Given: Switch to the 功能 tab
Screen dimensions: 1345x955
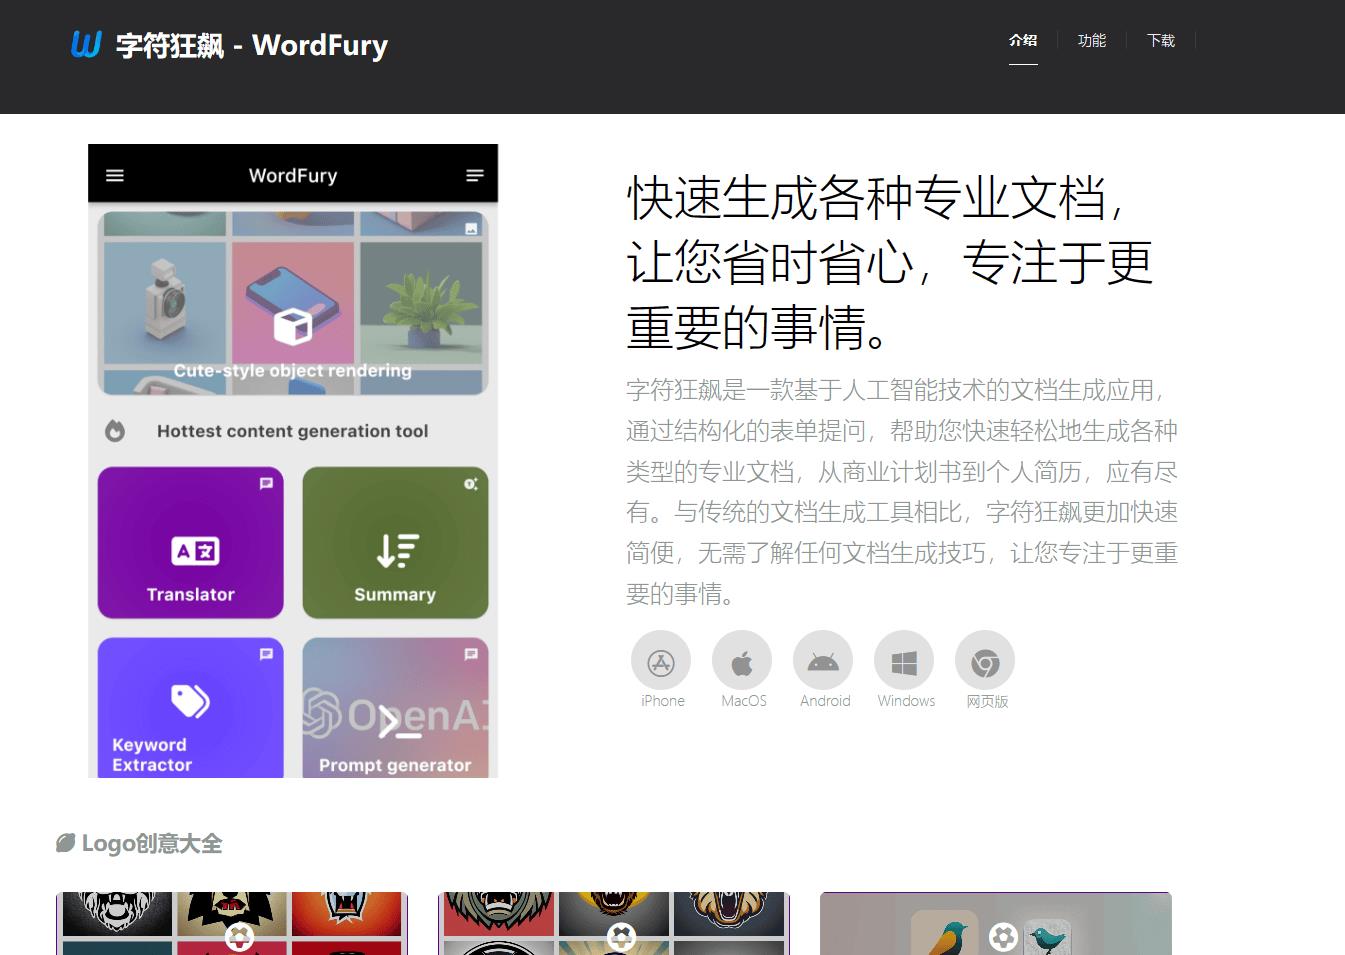Looking at the screenshot, I should pos(1092,40).
